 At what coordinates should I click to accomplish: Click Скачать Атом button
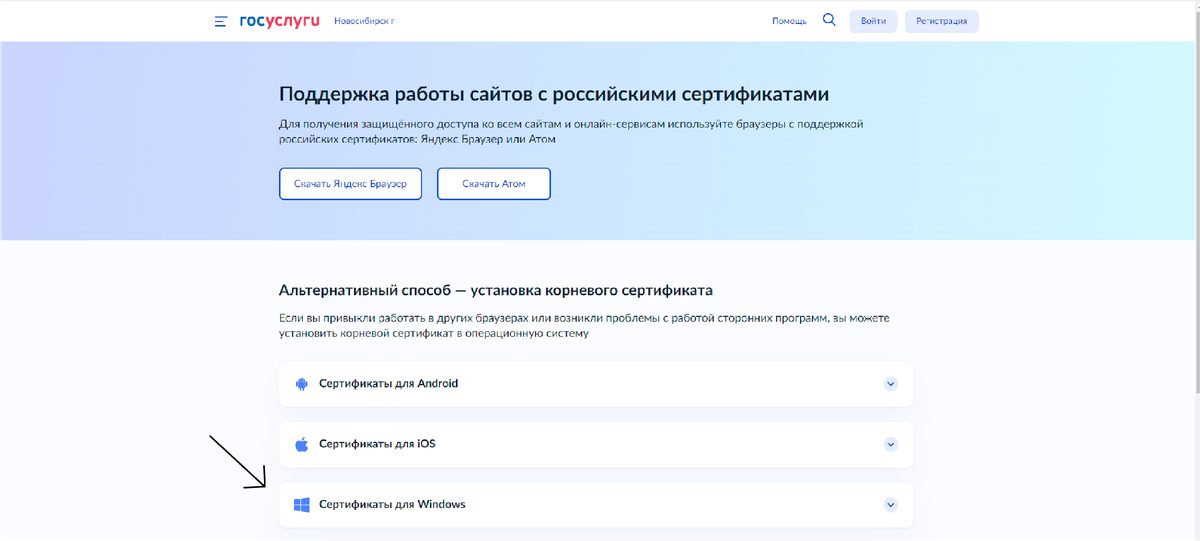(x=494, y=184)
